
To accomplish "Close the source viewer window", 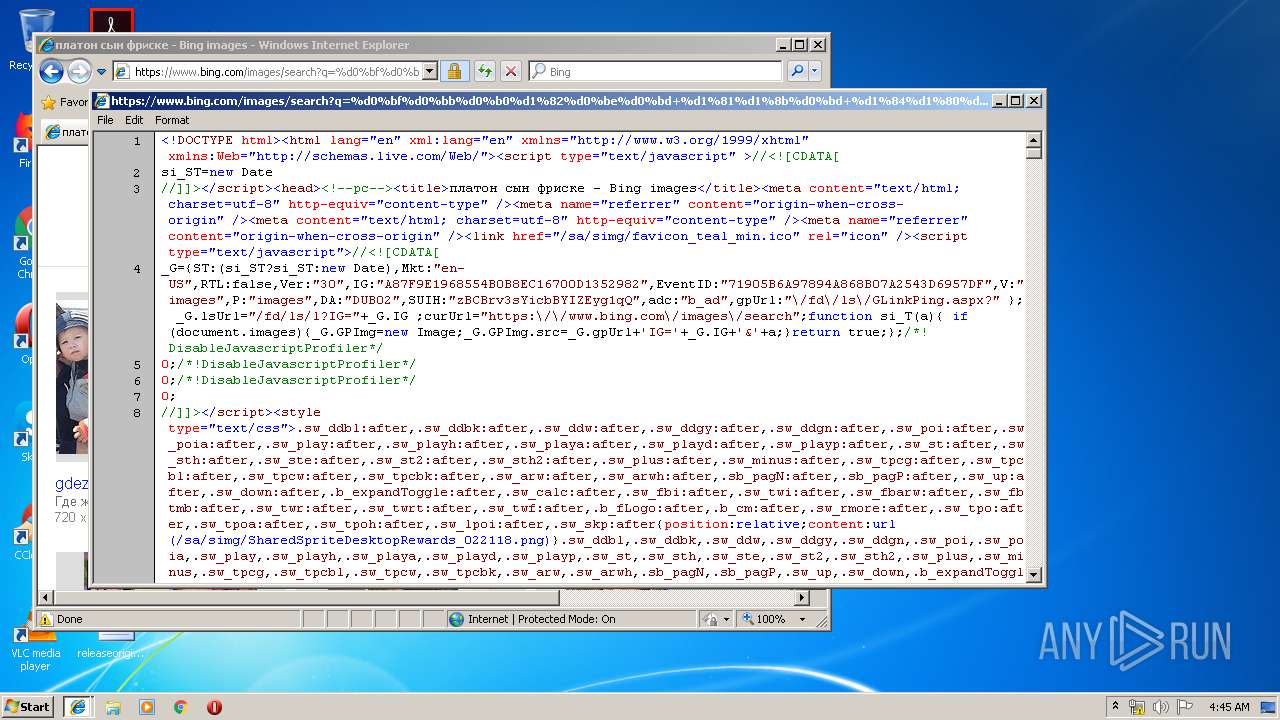I will [1033, 100].
